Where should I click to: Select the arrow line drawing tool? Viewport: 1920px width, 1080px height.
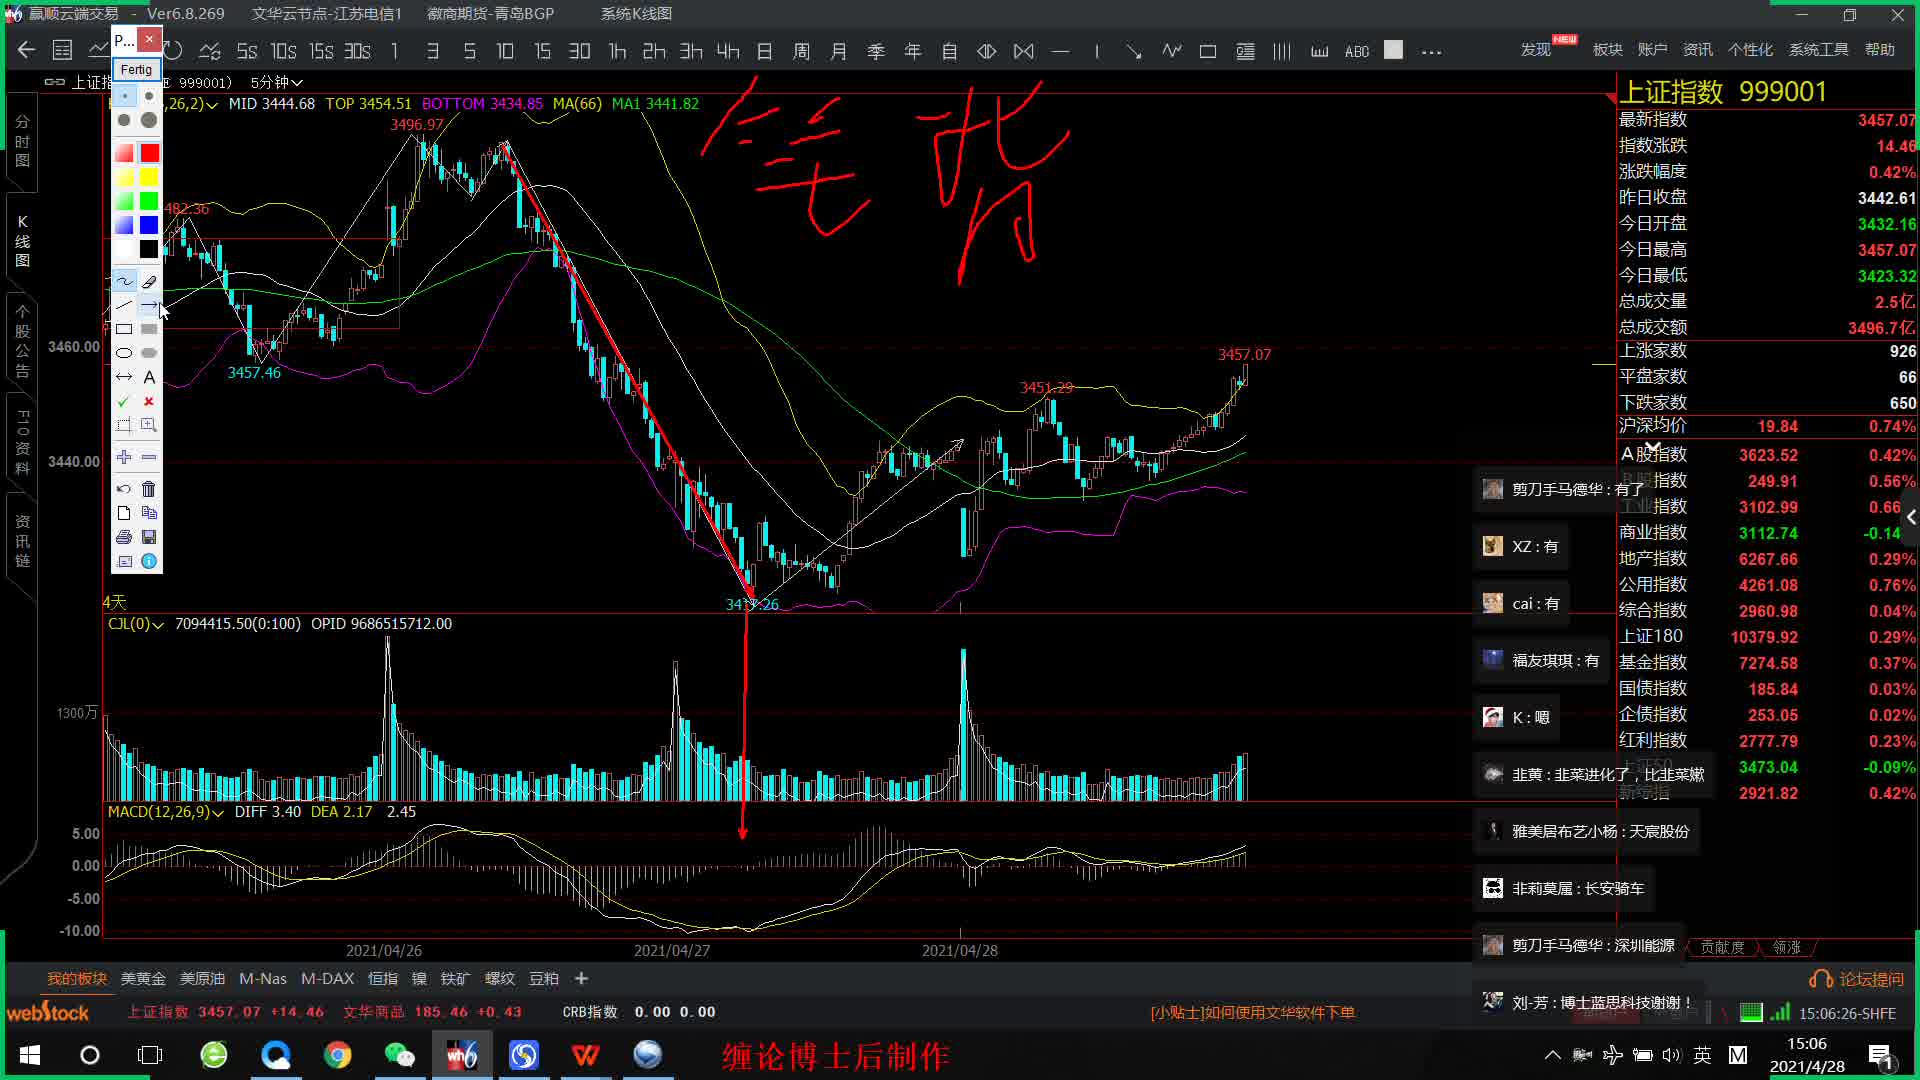point(149,305)
